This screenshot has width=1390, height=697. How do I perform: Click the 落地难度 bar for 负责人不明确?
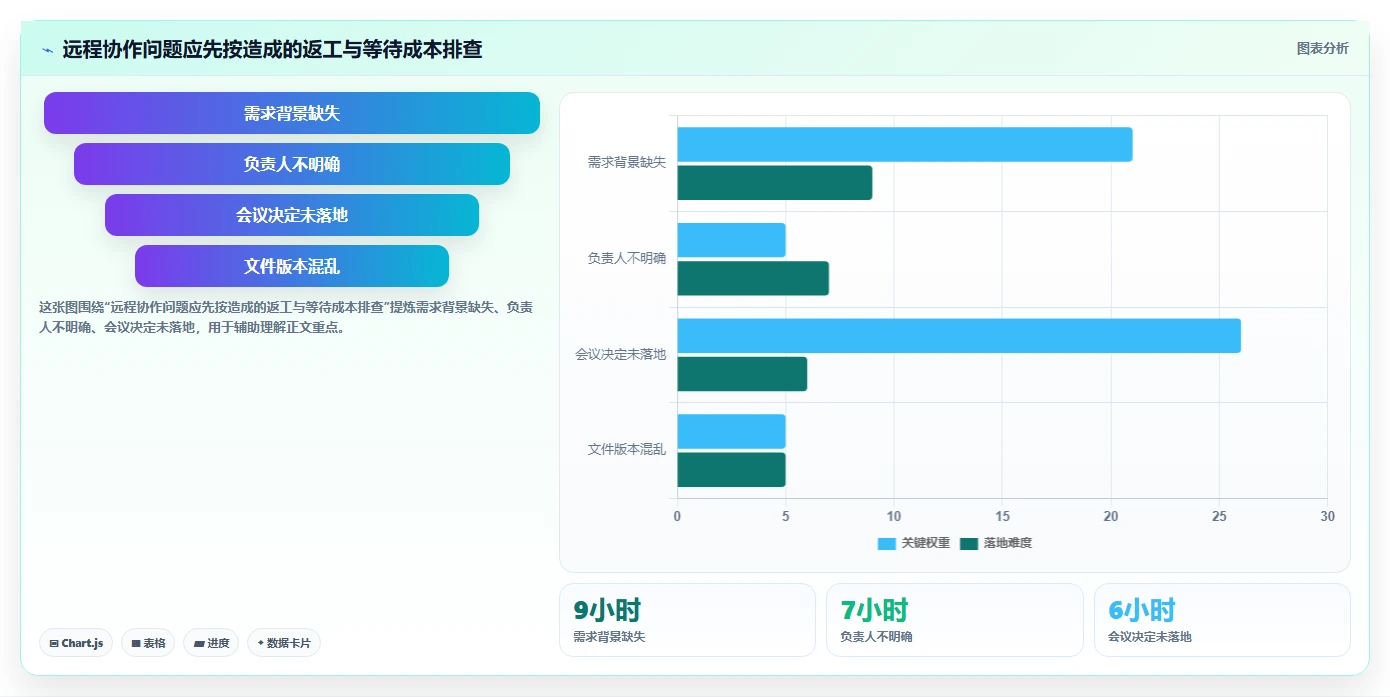pos(753,278)
